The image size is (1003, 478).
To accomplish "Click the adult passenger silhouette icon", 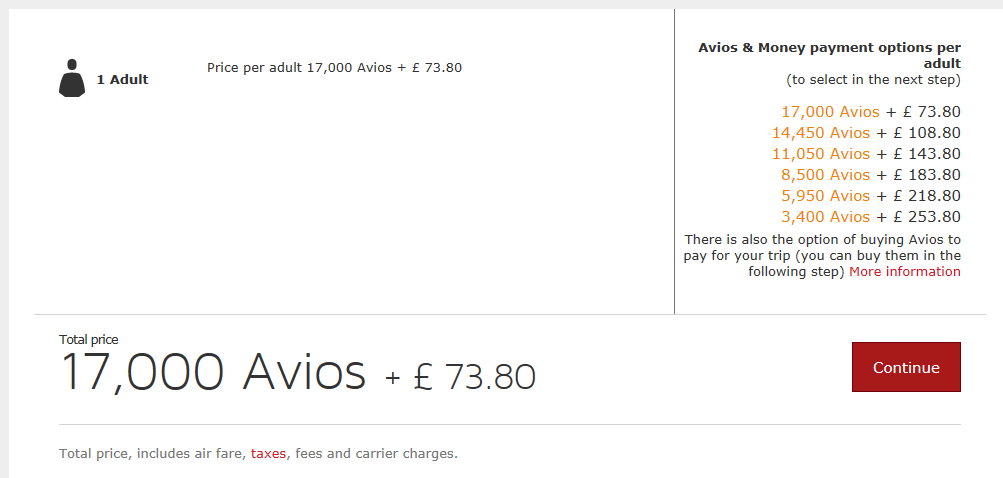I will (71, 79).
